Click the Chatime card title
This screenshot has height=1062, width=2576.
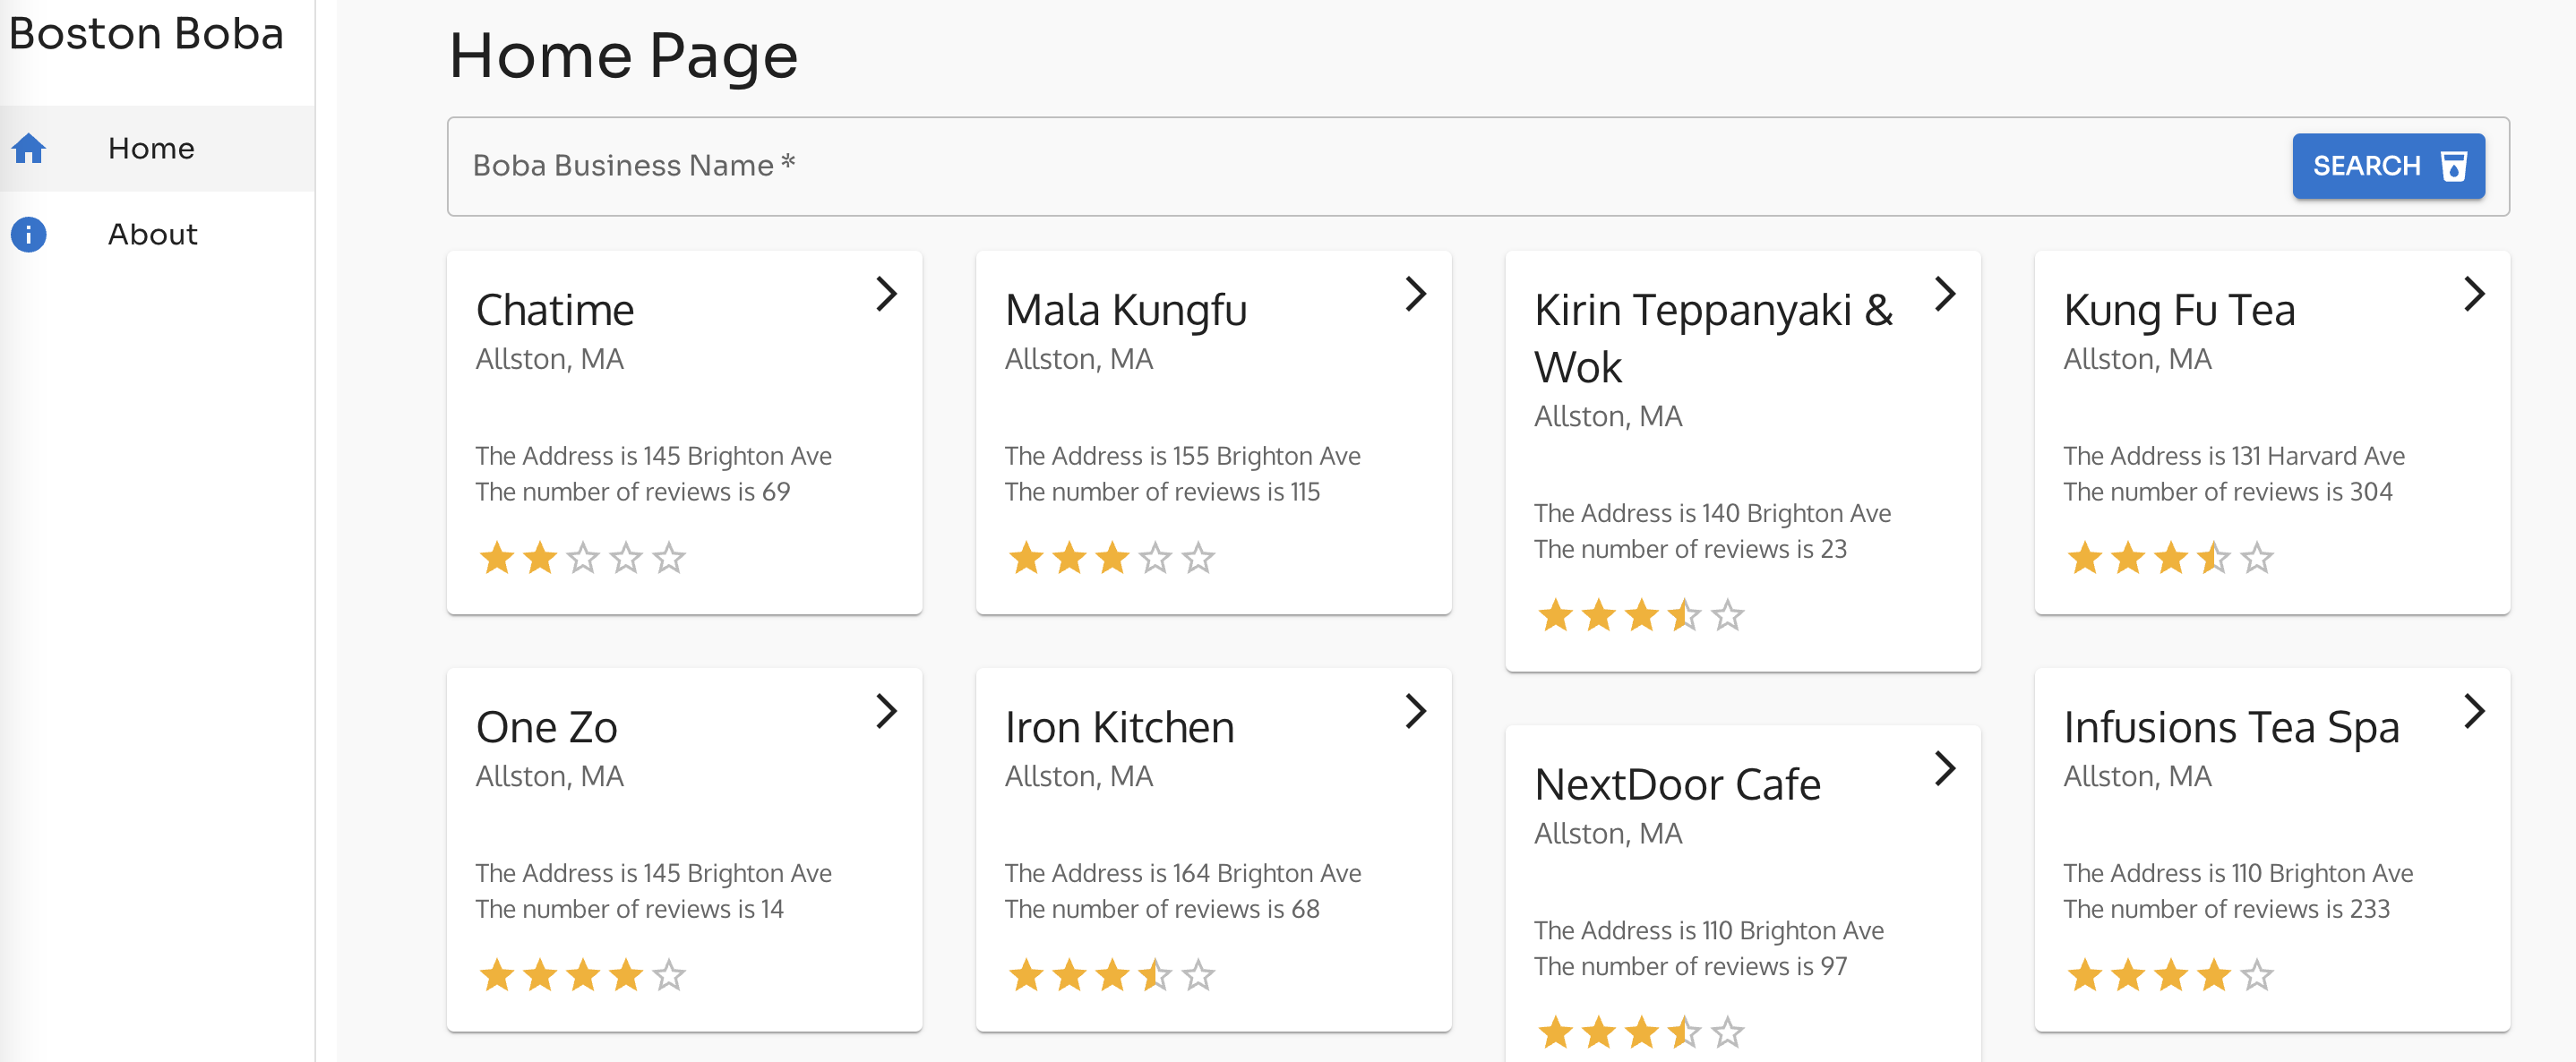pyautogui.click(x=555, y=310)
